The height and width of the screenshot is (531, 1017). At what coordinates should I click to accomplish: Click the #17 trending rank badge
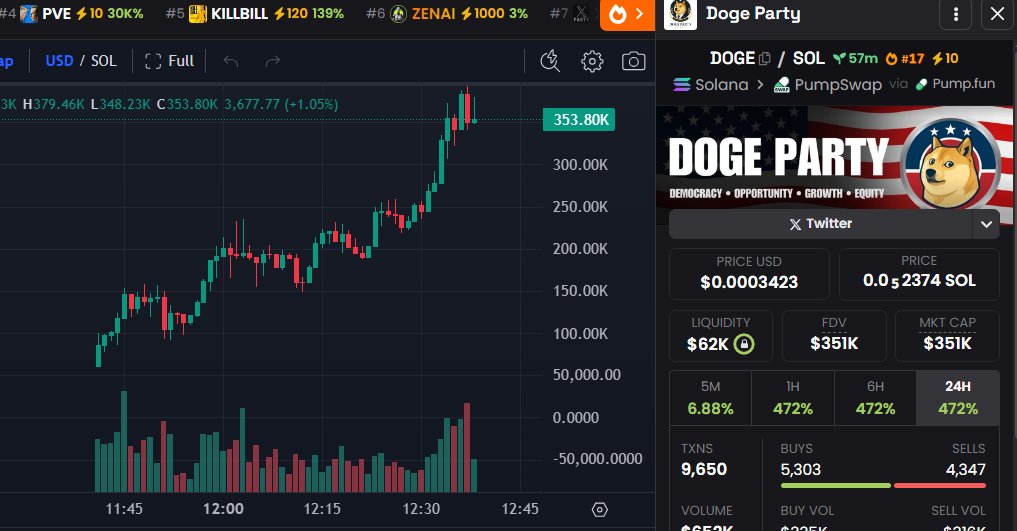click(905, 59)
